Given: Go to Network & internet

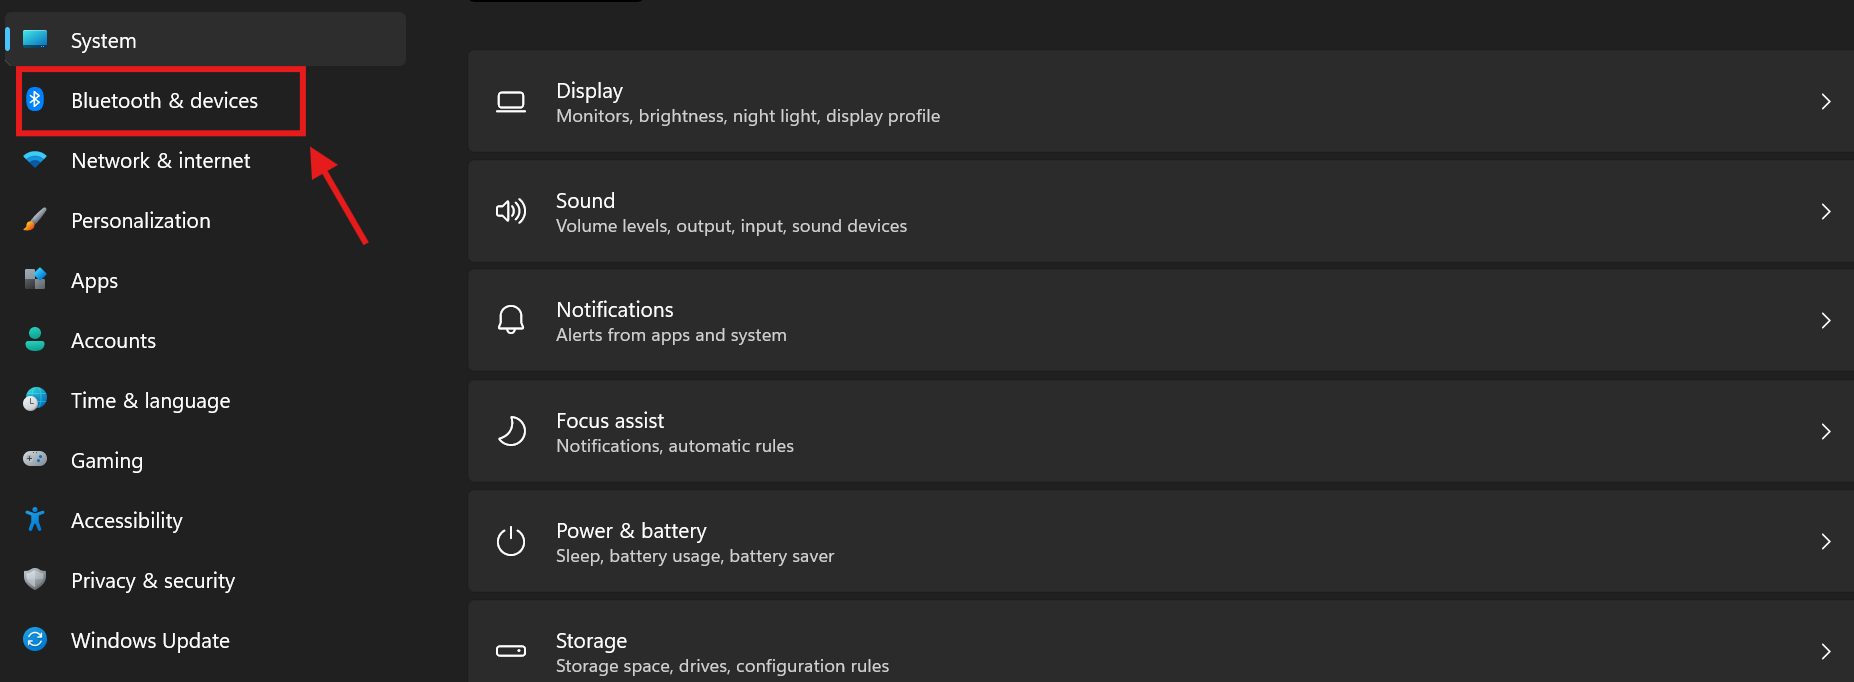Looking at the screenshot, I should tap(161, 161).
